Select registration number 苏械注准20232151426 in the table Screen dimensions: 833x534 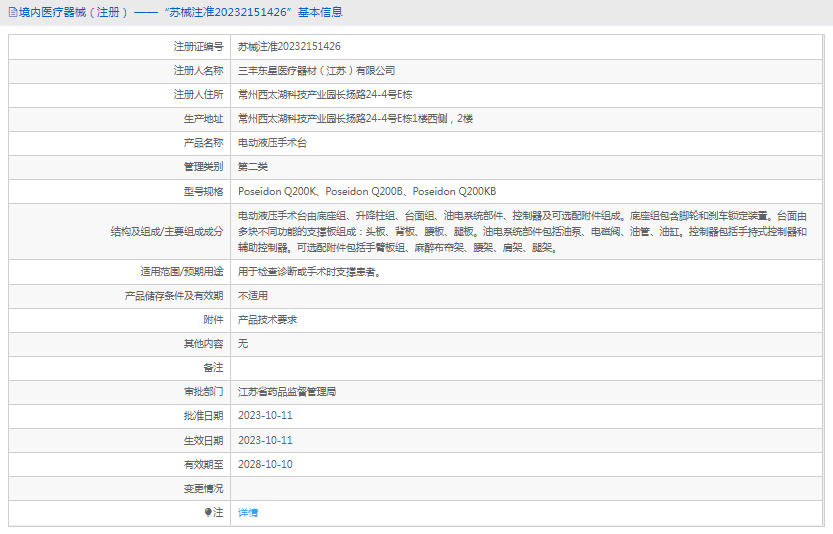pos(289,47)
